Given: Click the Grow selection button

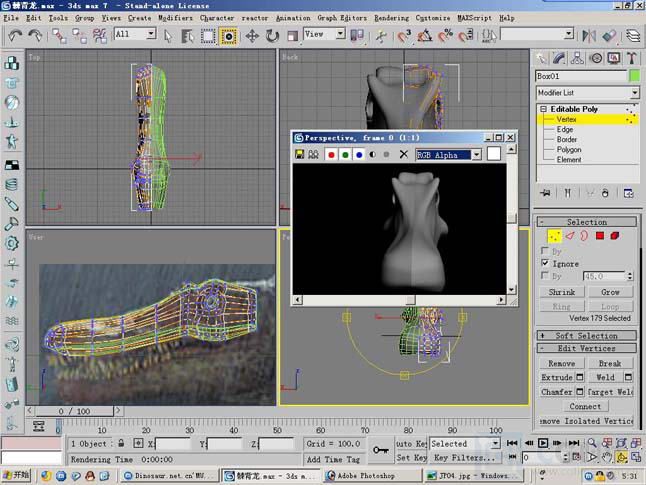Looking at the screenshot, I should (x=610, y=292).
